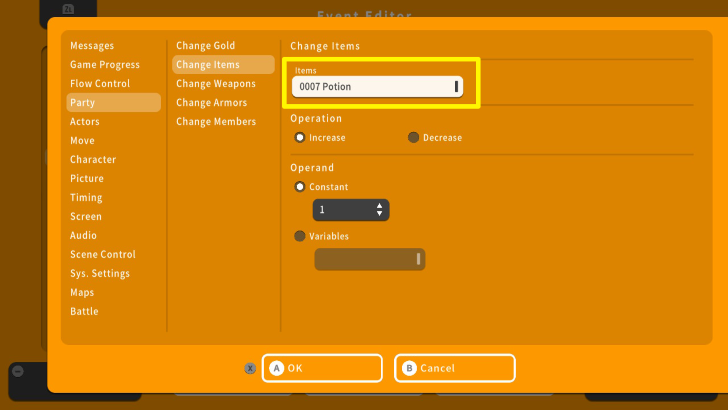Choose the Change Armors command
This screenshot has width=728, height=410.
tap(211, 103)
